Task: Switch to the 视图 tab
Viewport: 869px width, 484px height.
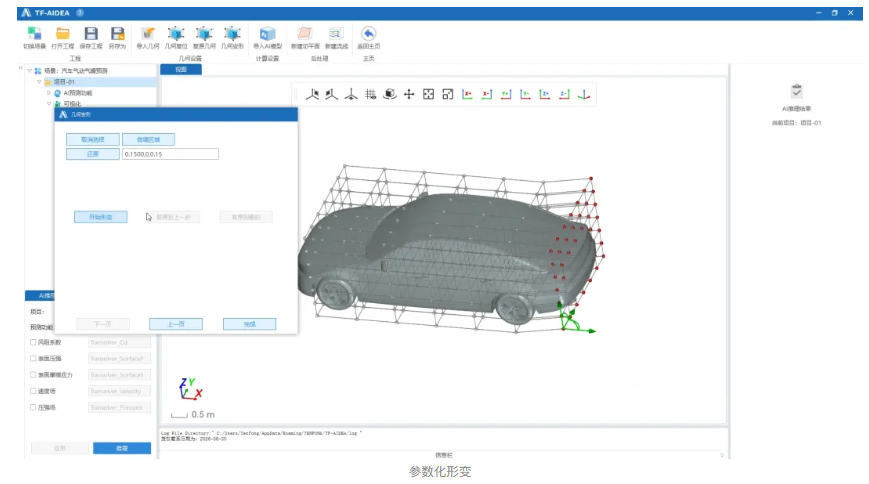Action: click(x=180, y=70)
